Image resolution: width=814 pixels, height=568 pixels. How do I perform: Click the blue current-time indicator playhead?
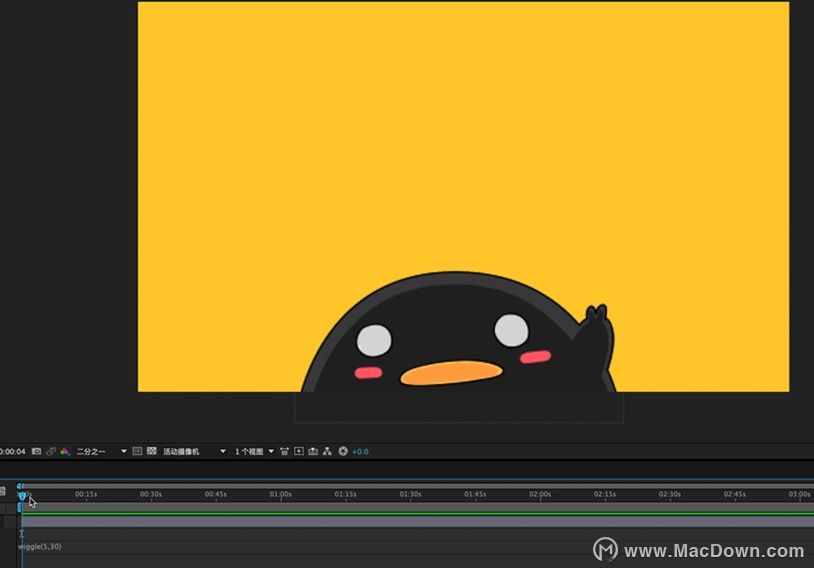pos(22,496)
